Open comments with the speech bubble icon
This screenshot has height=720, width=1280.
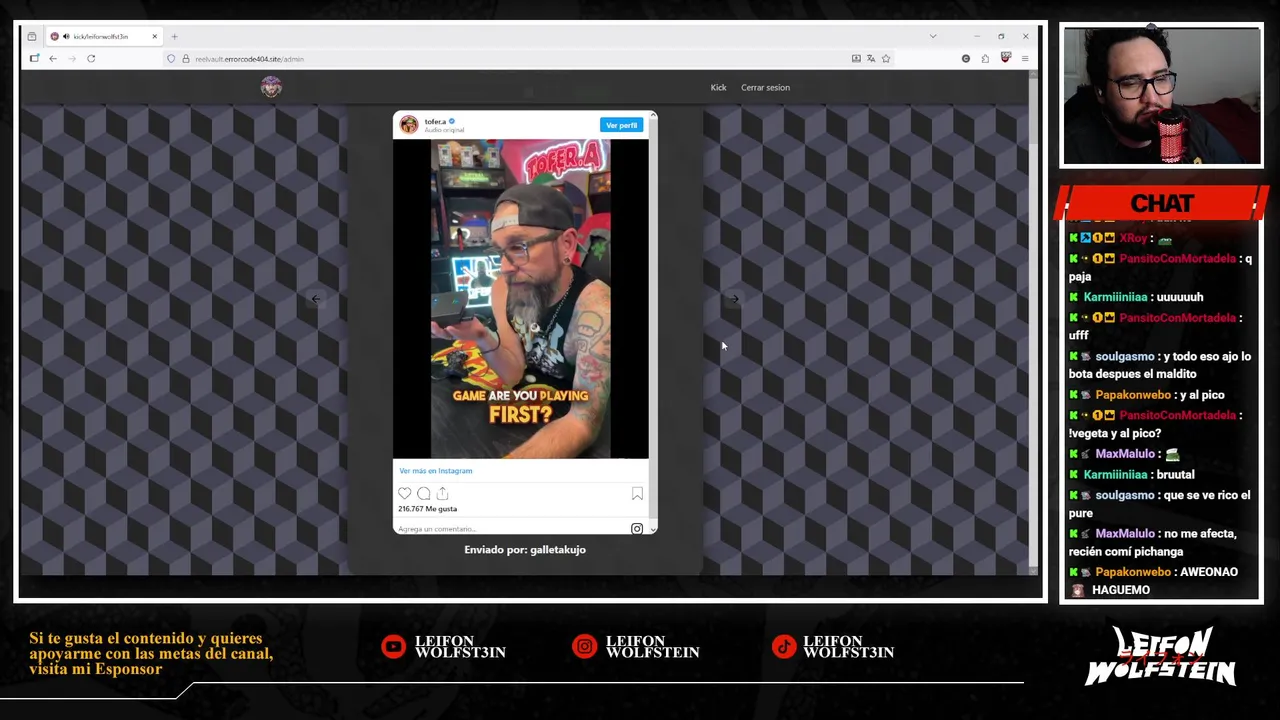[x=424, y=493]
